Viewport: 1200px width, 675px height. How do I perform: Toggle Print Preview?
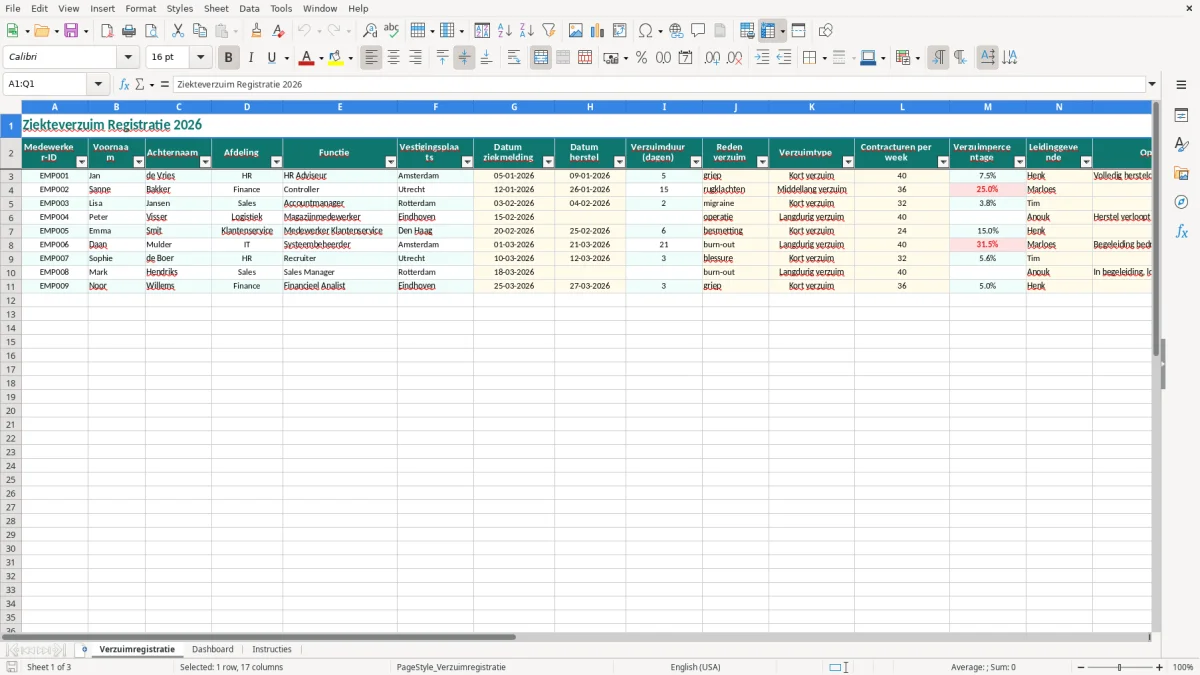[x=151, y=31]
